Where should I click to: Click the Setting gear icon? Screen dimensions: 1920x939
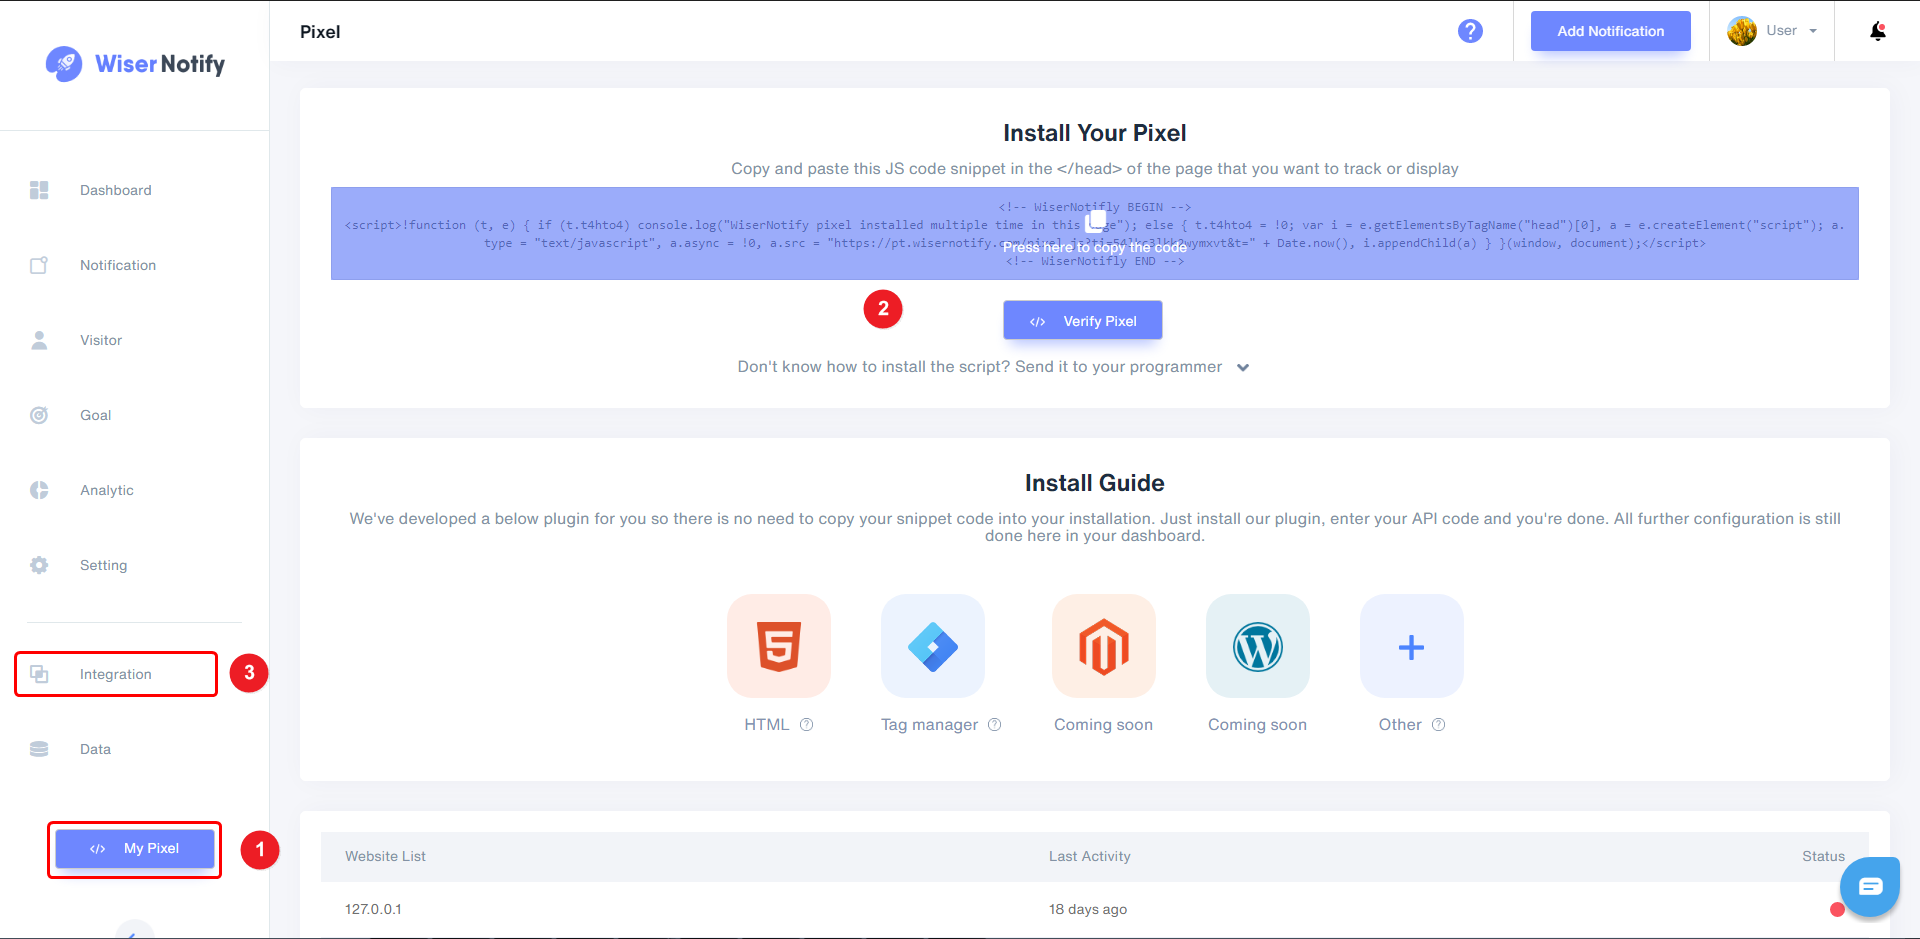tap(39, 565)
